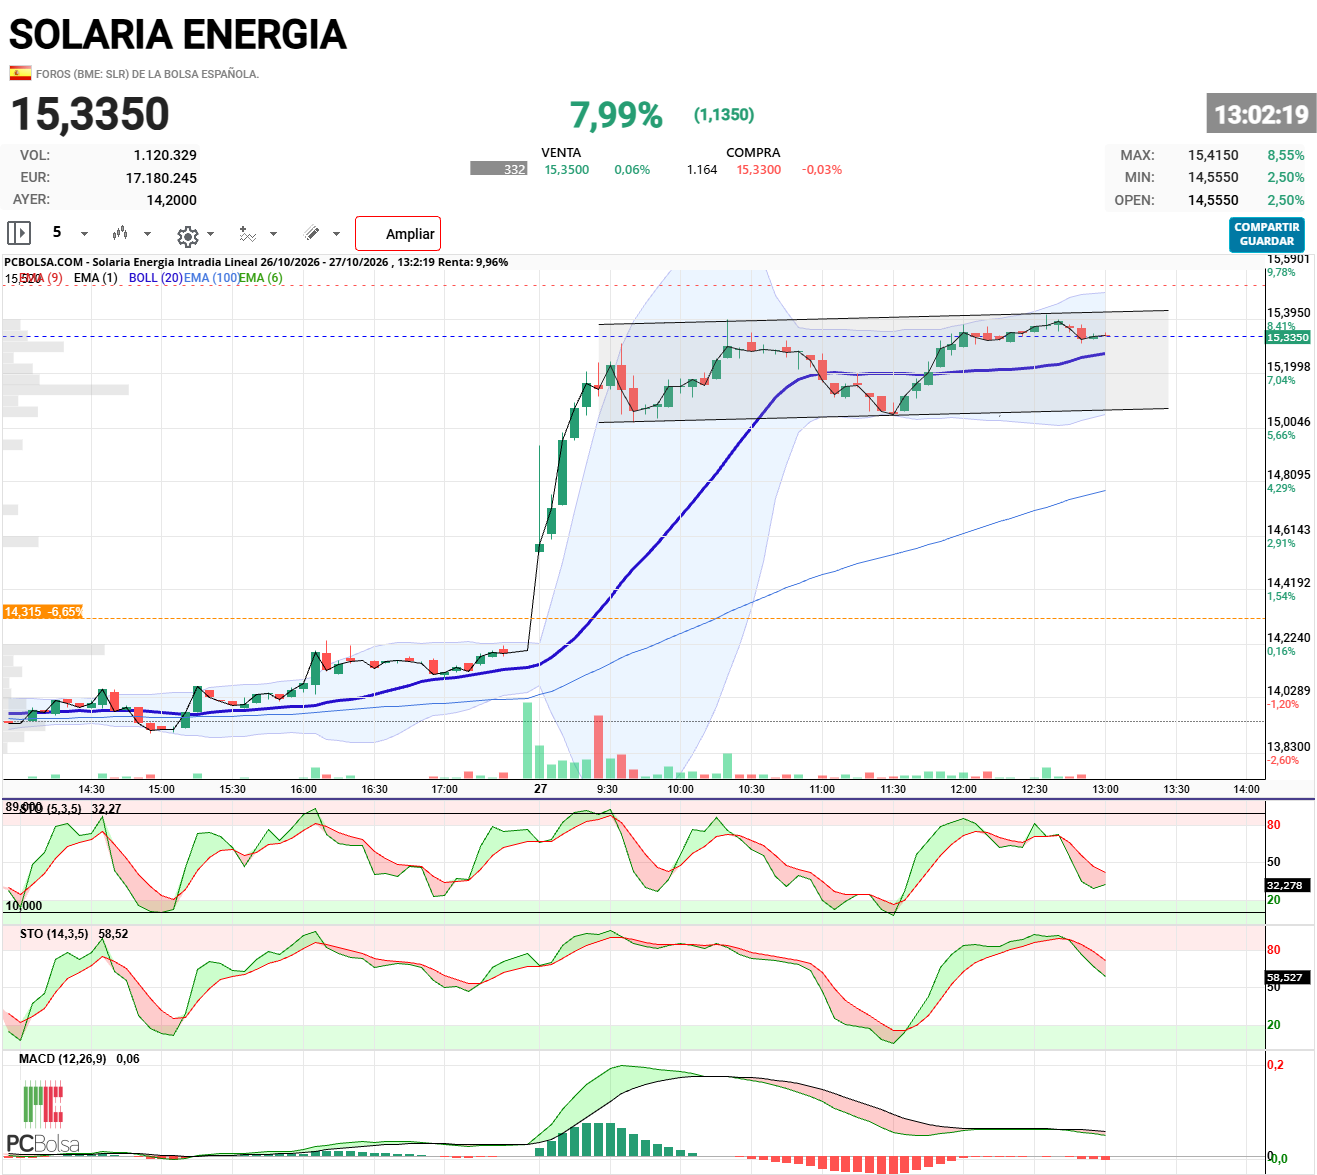The image size is (1317, 1175).
Task: Open the Foros (BME: SLR) link
Action: [x=147, y=74]
